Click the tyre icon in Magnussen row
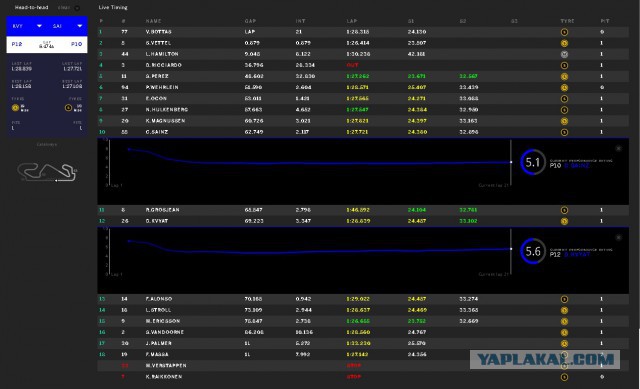 564,121
